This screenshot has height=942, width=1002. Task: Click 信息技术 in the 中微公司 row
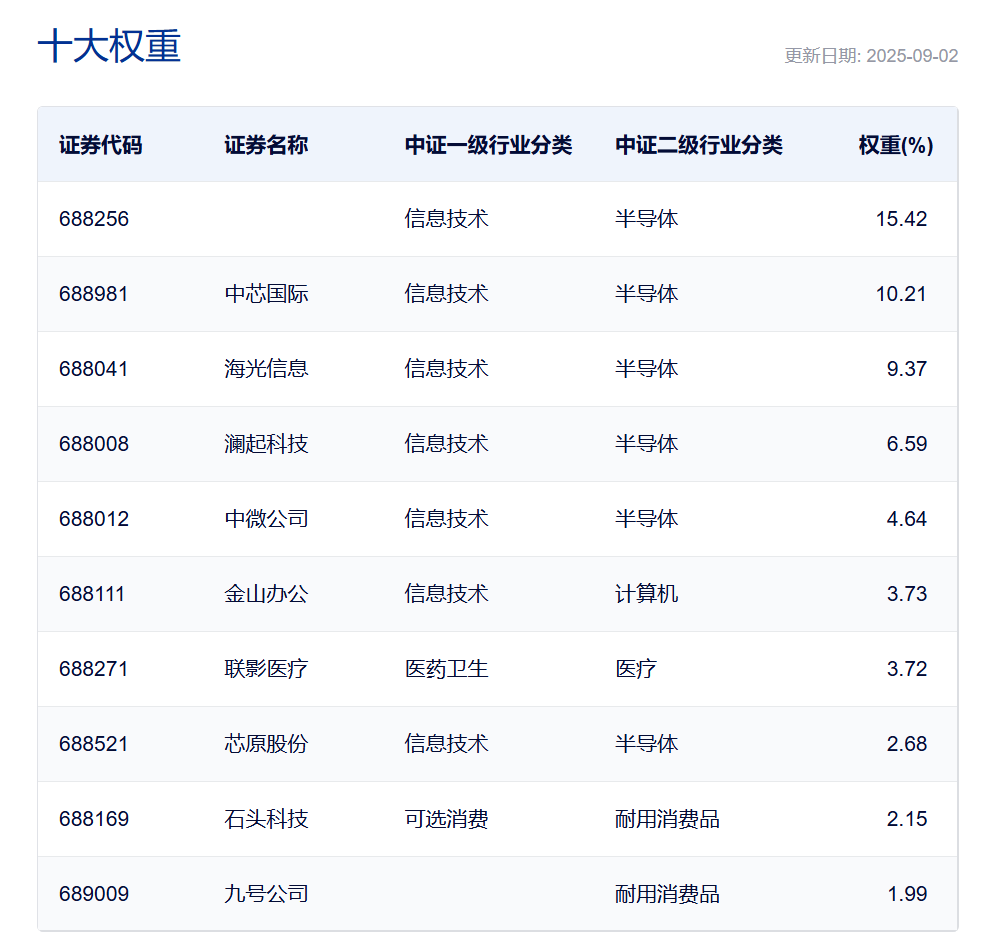[x=446, y=519]
